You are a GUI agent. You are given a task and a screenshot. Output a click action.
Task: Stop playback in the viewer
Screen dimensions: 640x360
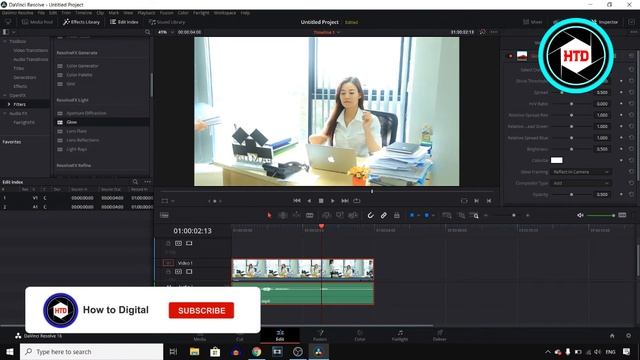321,200
